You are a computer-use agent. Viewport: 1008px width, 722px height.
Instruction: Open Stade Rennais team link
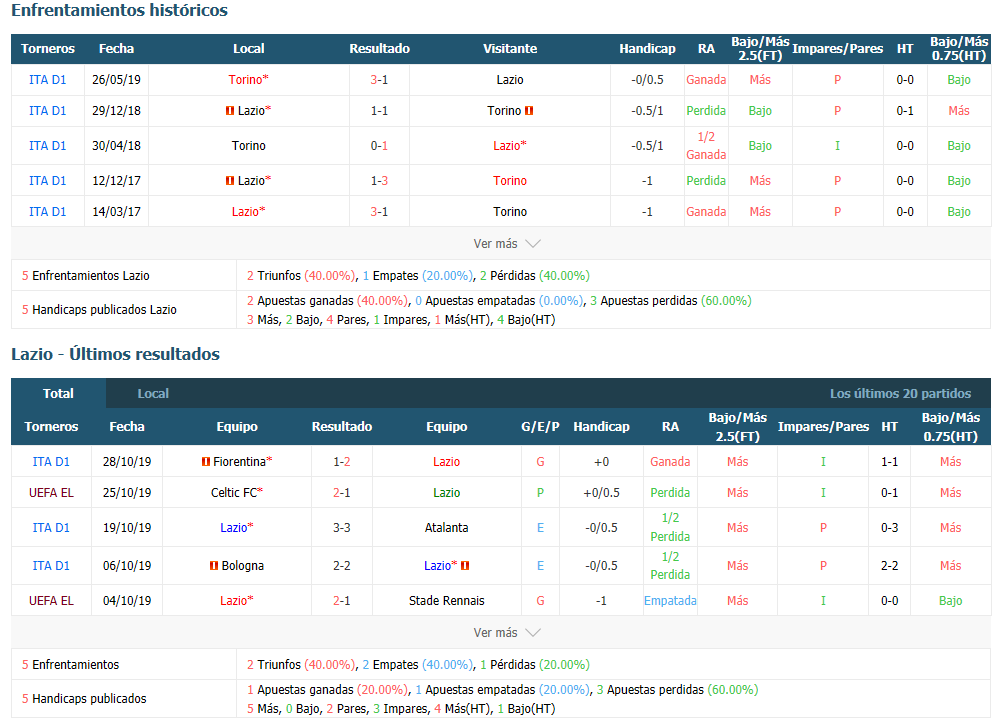click(x=447, y=600)
